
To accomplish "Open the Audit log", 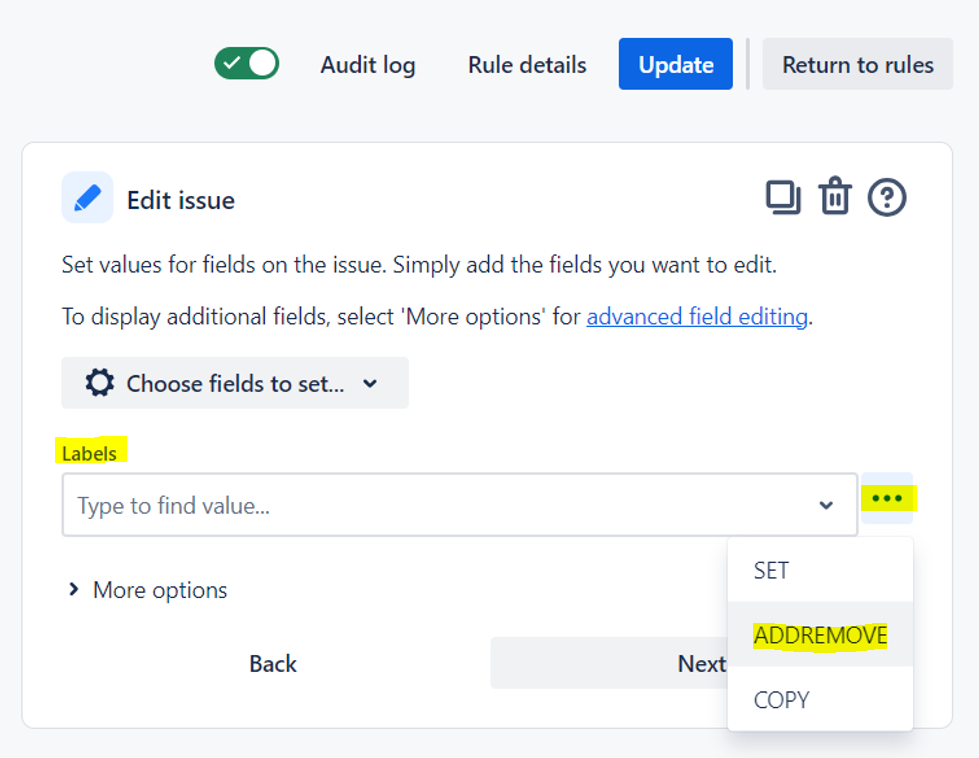I will point(368,65).
